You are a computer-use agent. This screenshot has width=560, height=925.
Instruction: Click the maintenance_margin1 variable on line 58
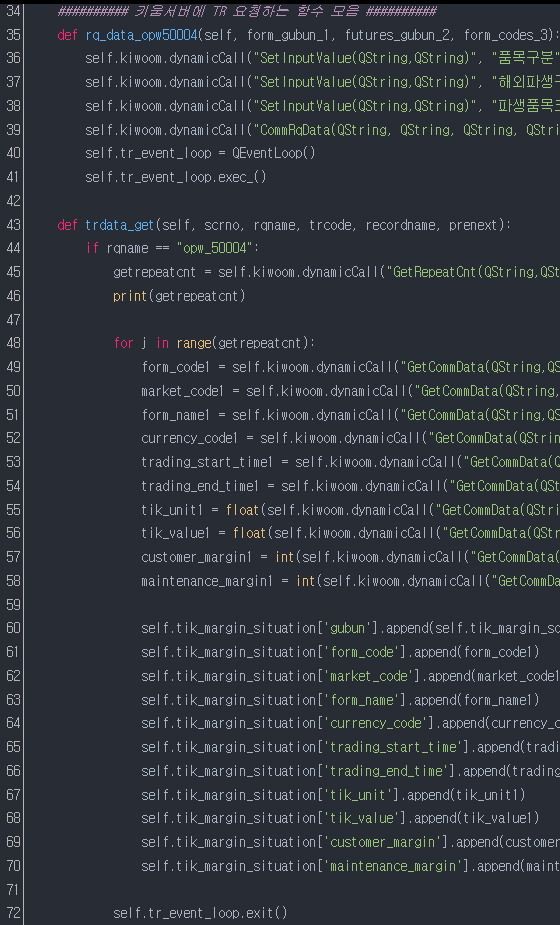[207, 581]
